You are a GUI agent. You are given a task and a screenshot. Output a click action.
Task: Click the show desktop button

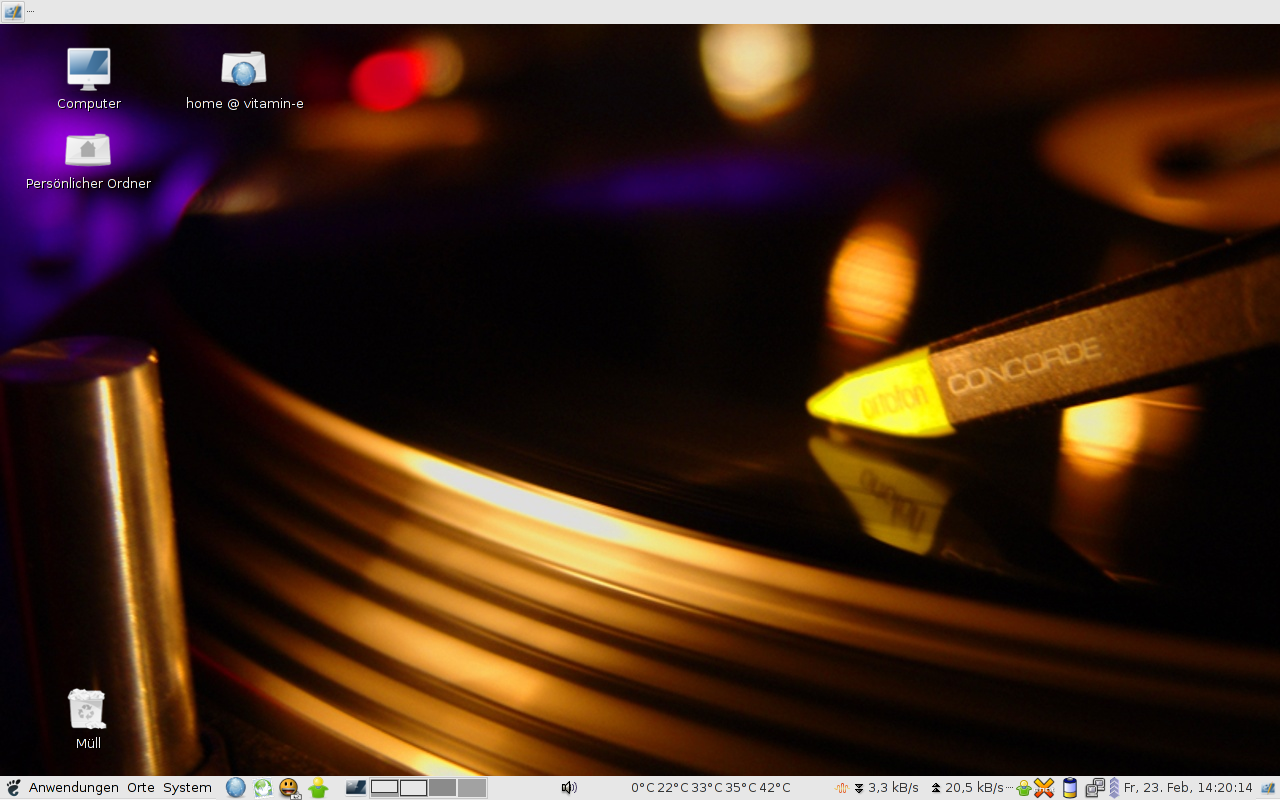coord(356,788)
